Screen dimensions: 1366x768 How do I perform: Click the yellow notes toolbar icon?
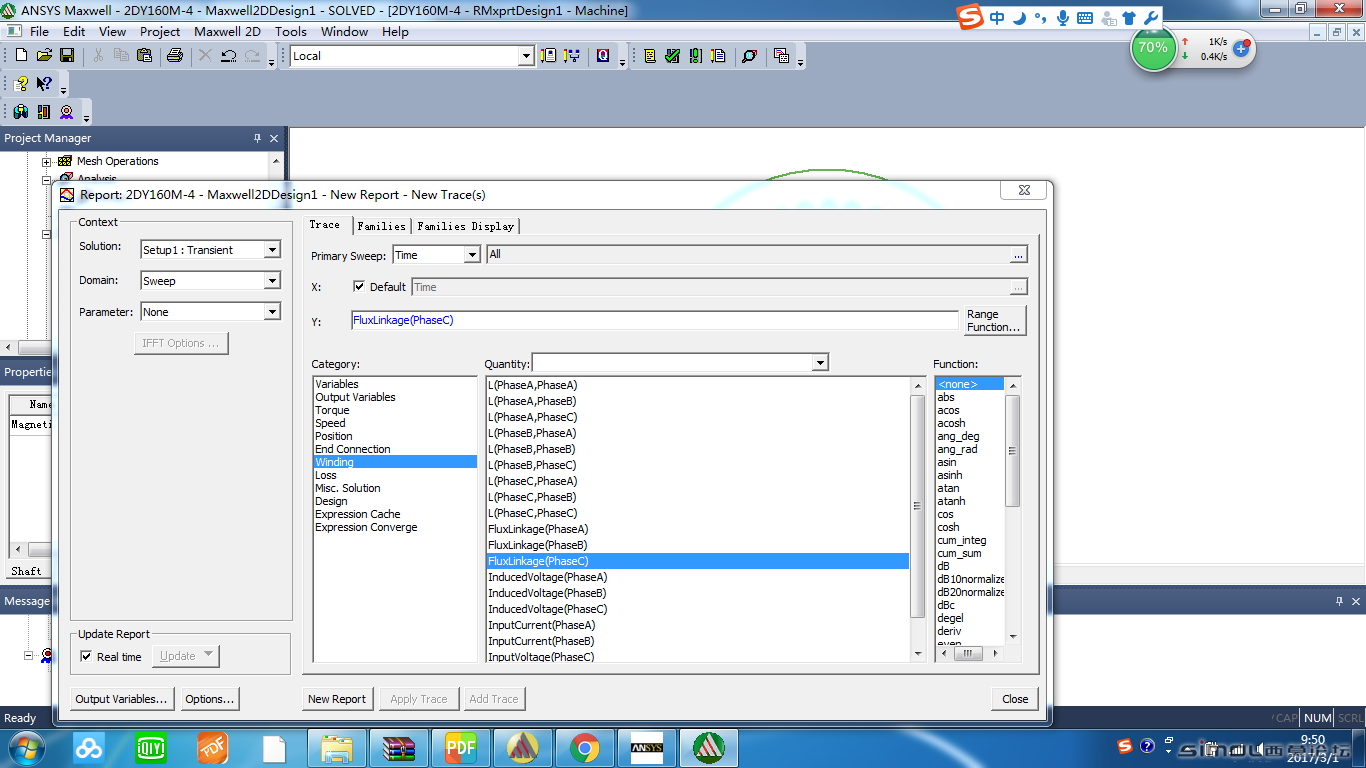[x=650, y=56]
